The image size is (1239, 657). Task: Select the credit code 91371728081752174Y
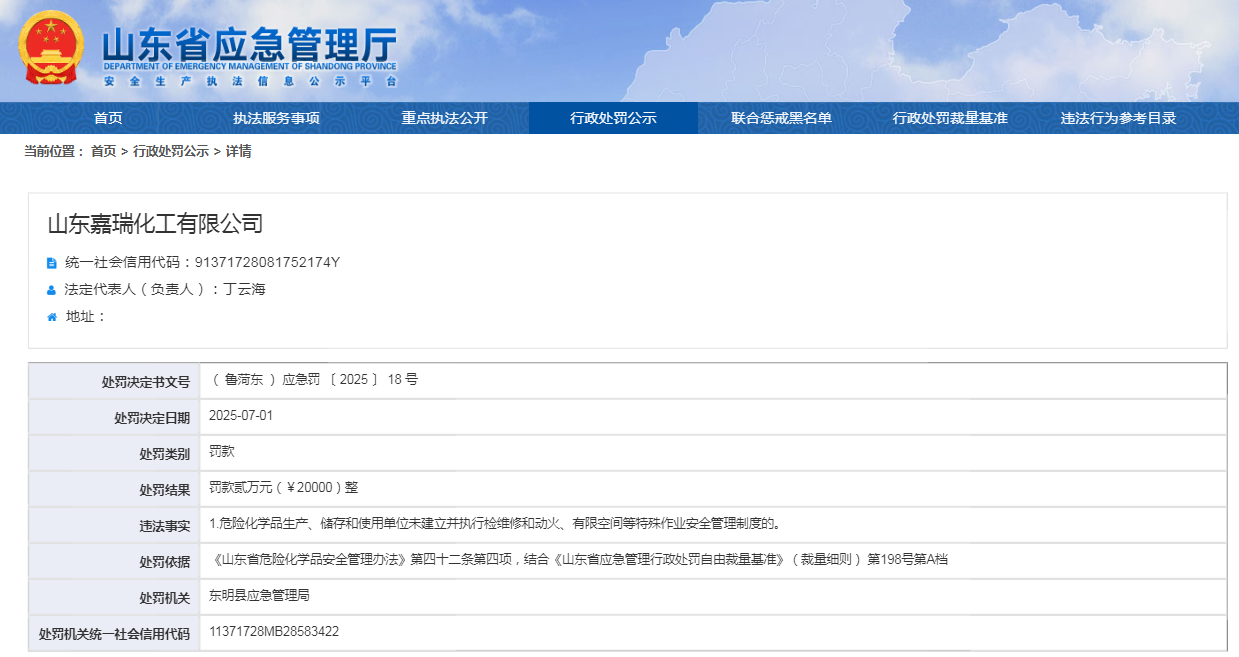point(267,263)
